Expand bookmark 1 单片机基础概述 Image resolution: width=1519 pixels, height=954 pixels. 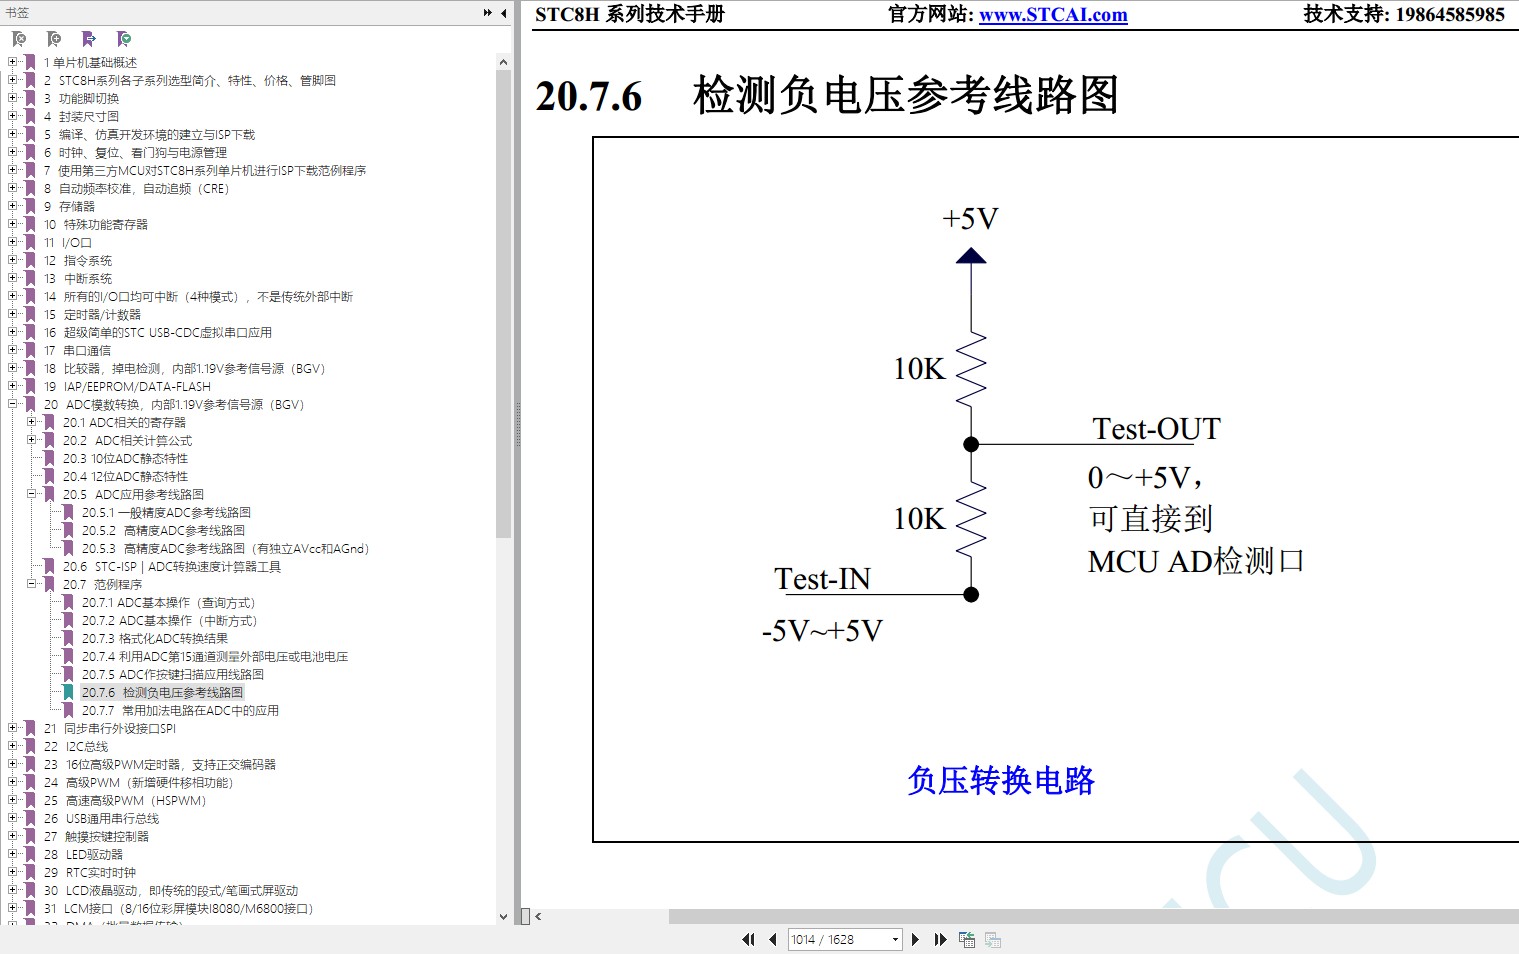point(12,62)
